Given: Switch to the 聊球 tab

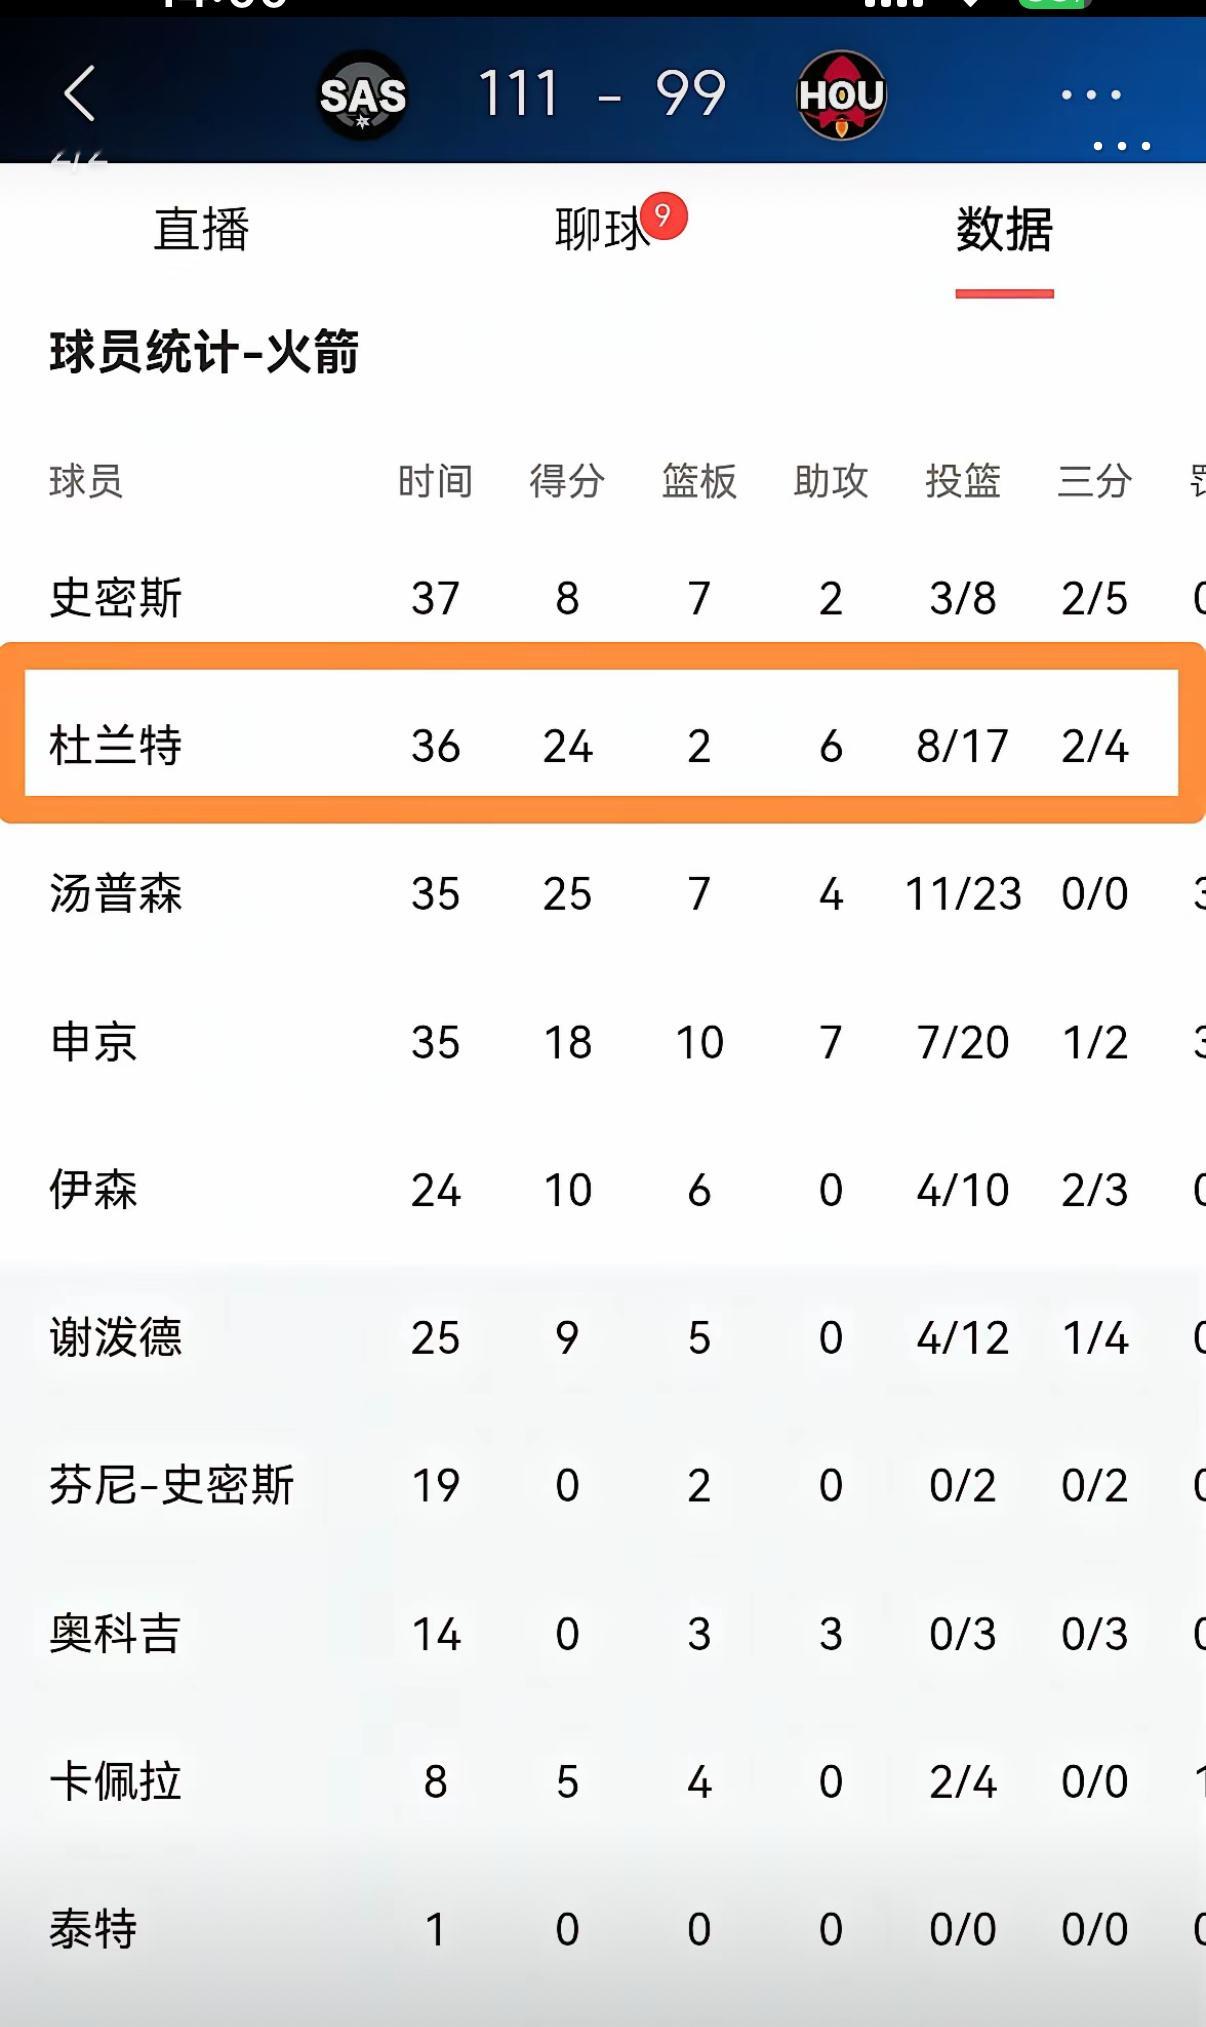Looking at the screenshot, I should tap(600, 231).
